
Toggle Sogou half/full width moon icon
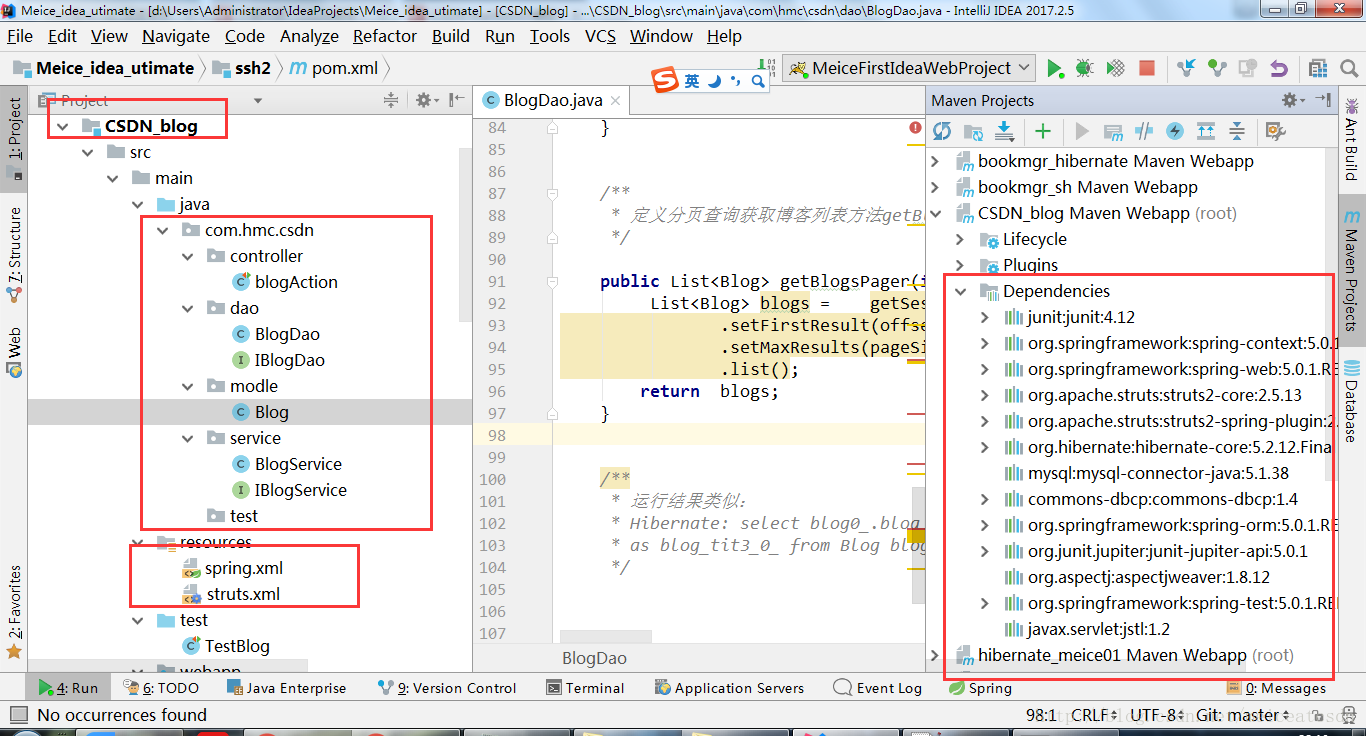[714, 81]
